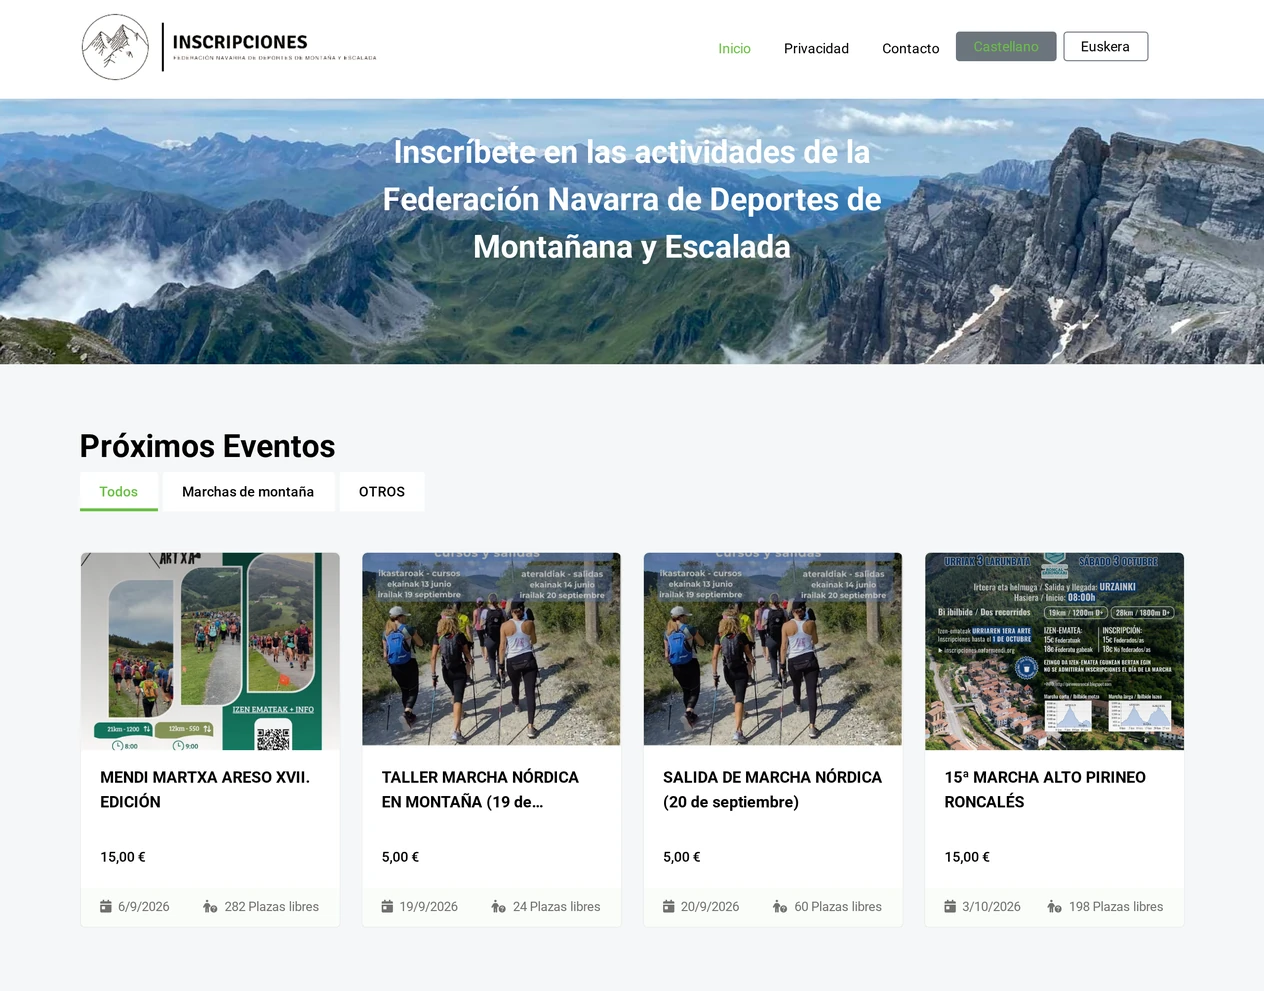Viewport: 1264px width, 991px height.
Task: Filter events by Marchas de montaña
Action: [248, 491]
